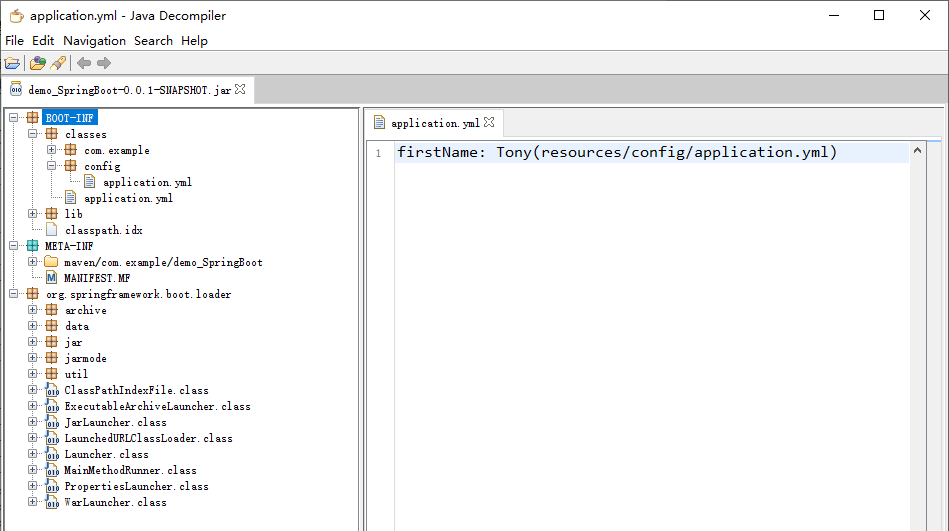Click the classes package icon
The width and height of the screenshot is (949, 531).
52,134
